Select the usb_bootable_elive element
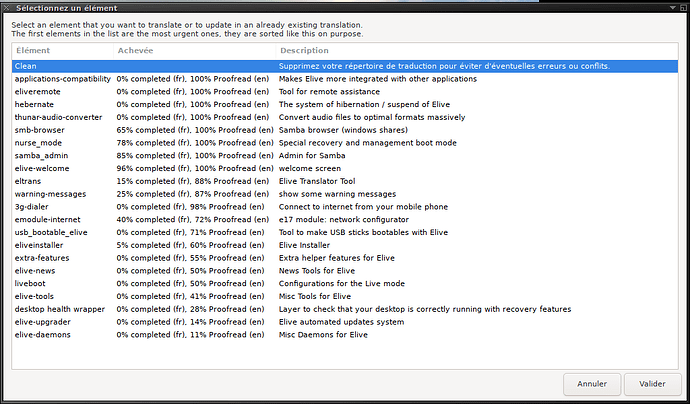 coord(51,232)
